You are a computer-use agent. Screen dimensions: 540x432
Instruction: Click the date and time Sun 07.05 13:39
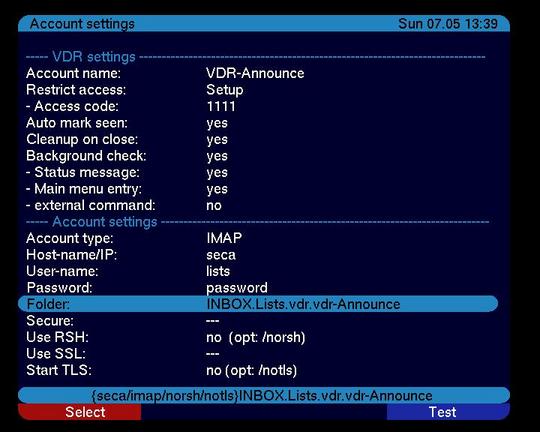click(448, 24)
